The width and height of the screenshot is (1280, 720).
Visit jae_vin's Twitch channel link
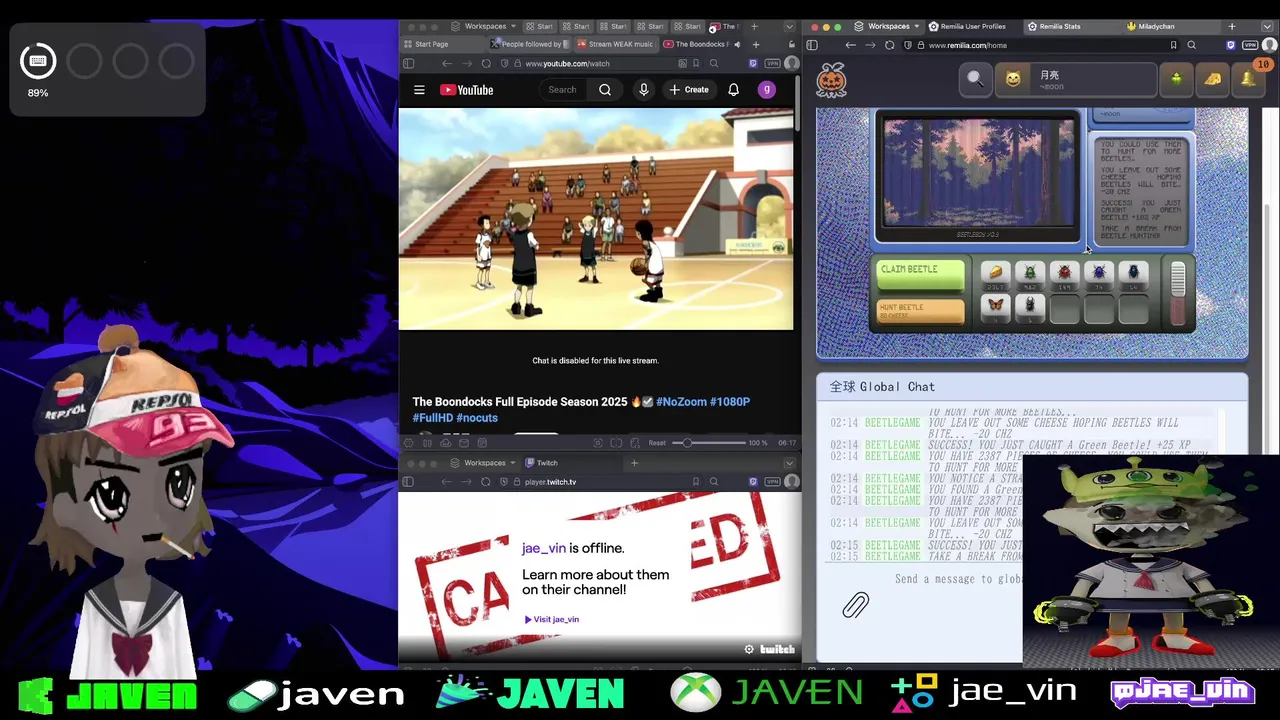[552, 619]
